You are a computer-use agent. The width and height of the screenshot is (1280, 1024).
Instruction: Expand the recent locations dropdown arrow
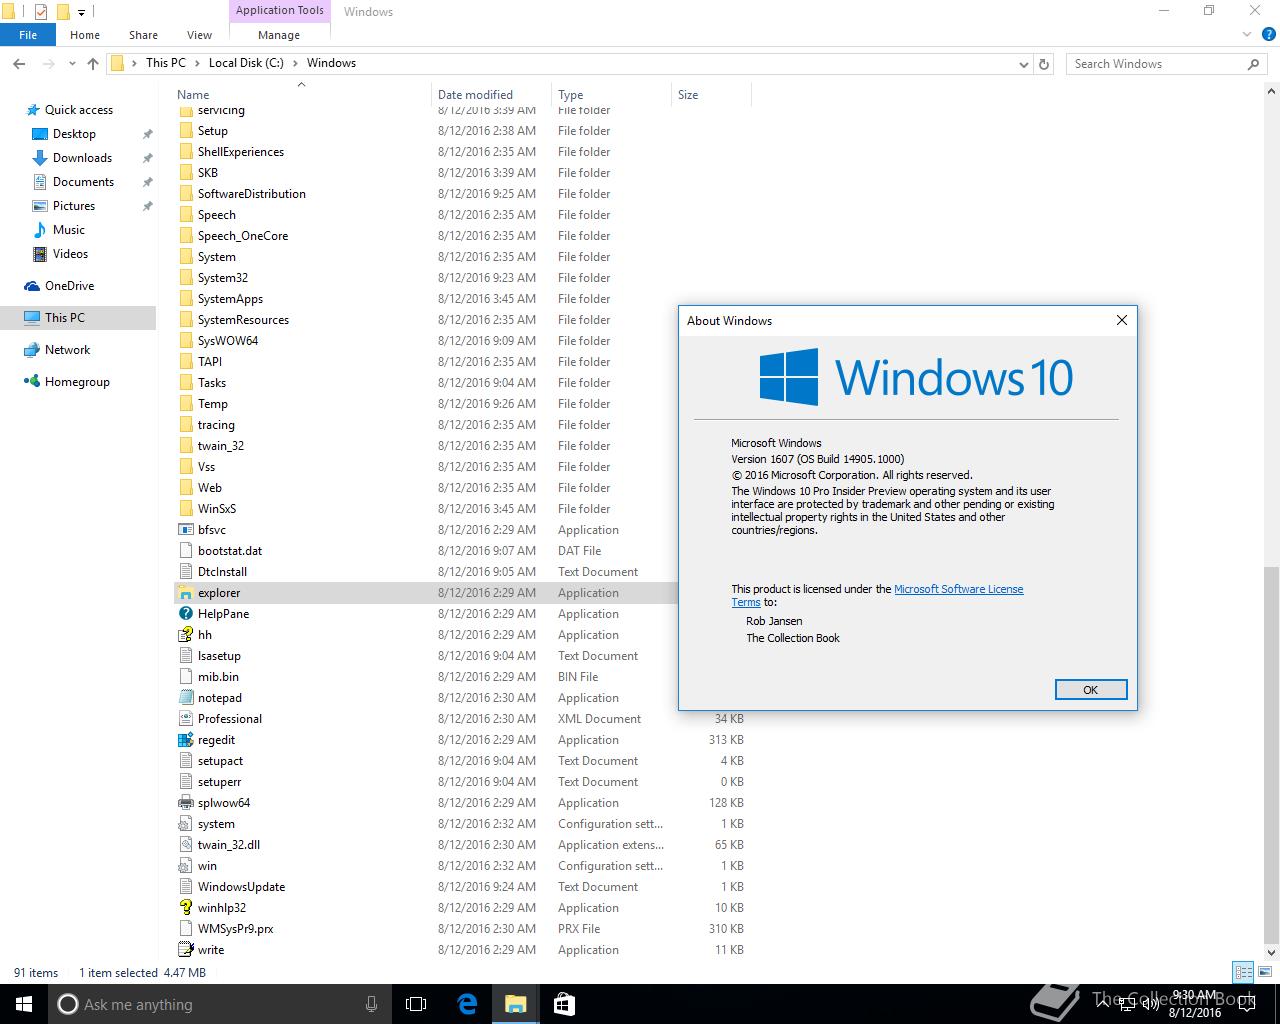[72, 64]
